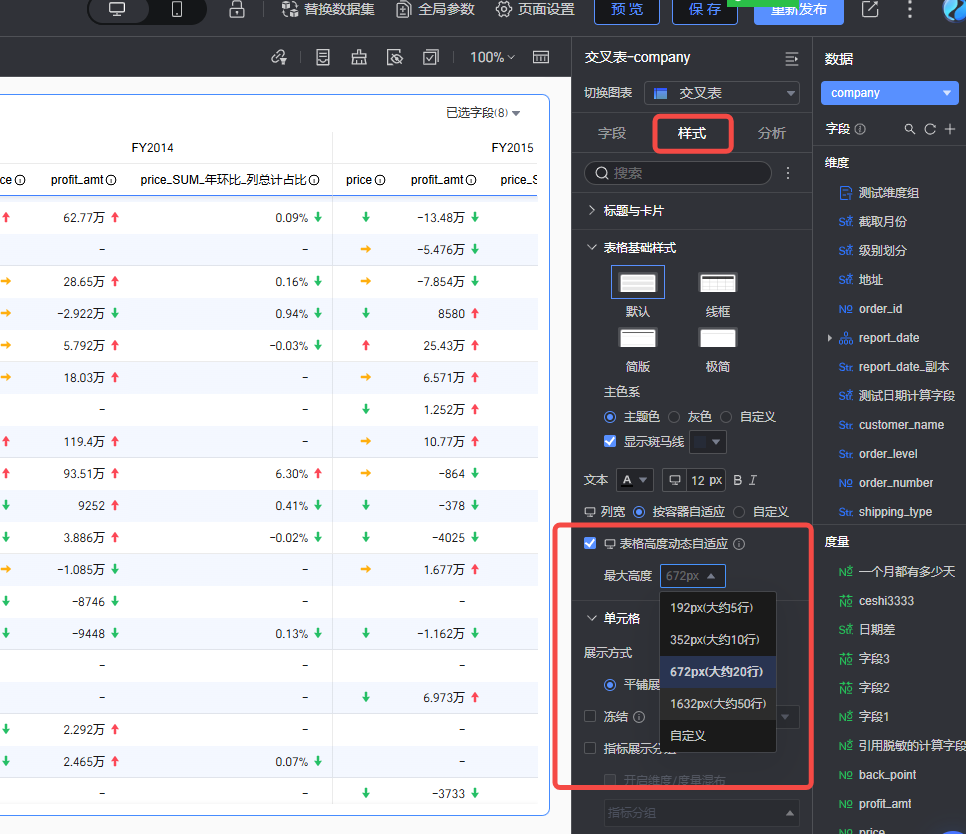Open the zebra stripe color swatch
Screen dimensions: 966x834
click(708, 441)
